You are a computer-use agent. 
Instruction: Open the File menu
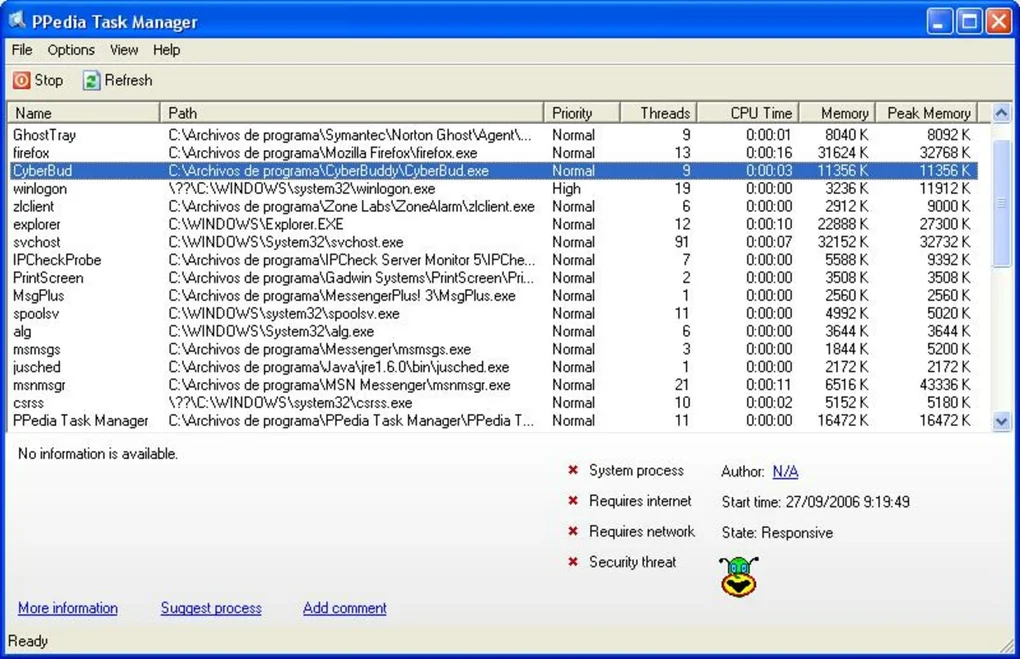click(20, 50)
